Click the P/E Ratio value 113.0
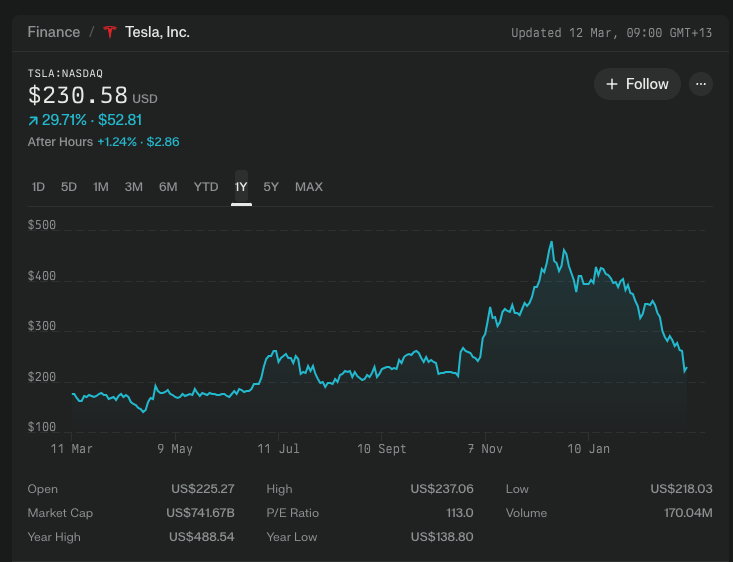 [x=460, y=513]
